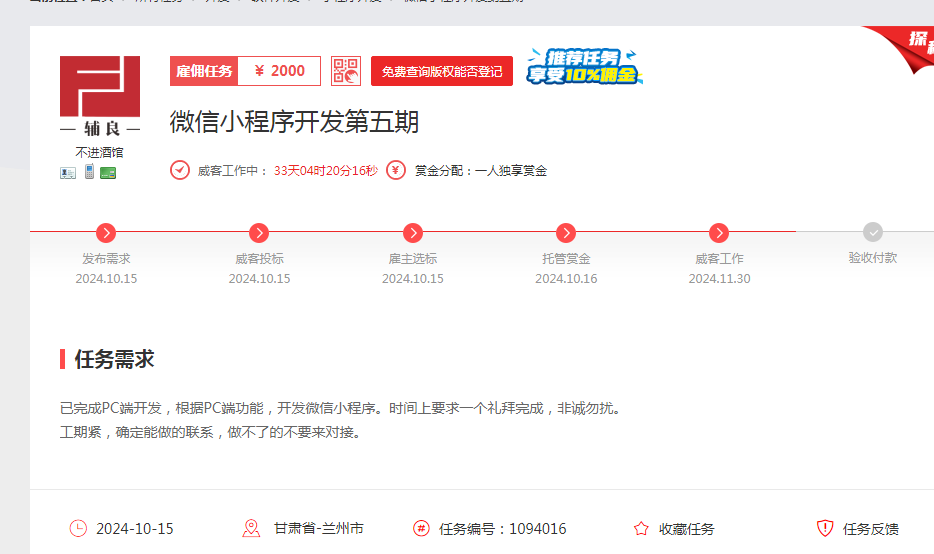Click the 托管赏金 step label
The height and width of the screenshot is (554, 934).
(x=566, y=259)
